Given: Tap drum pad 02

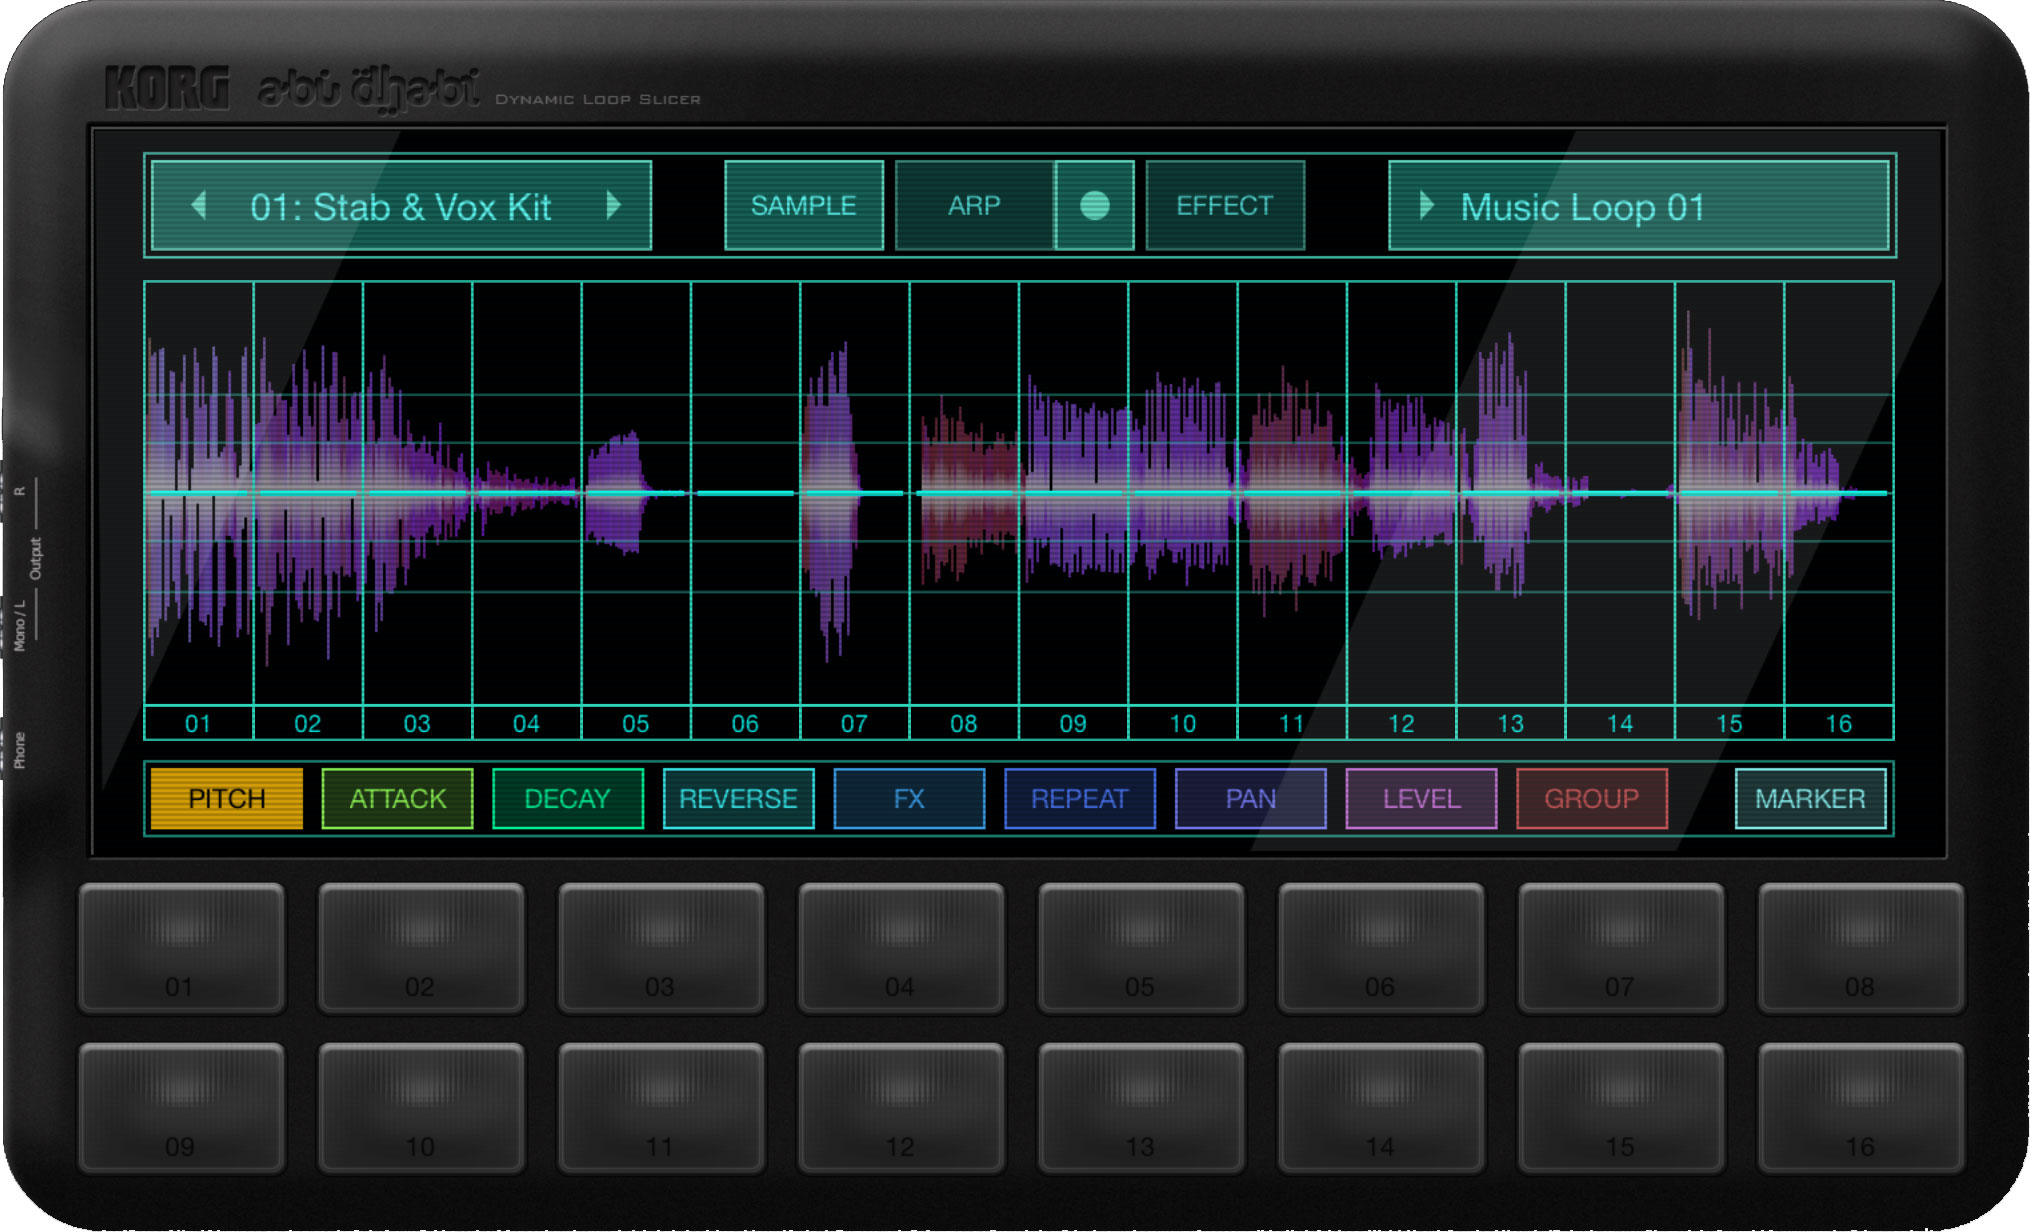Looking at the screenshot, I should point(421,947).
